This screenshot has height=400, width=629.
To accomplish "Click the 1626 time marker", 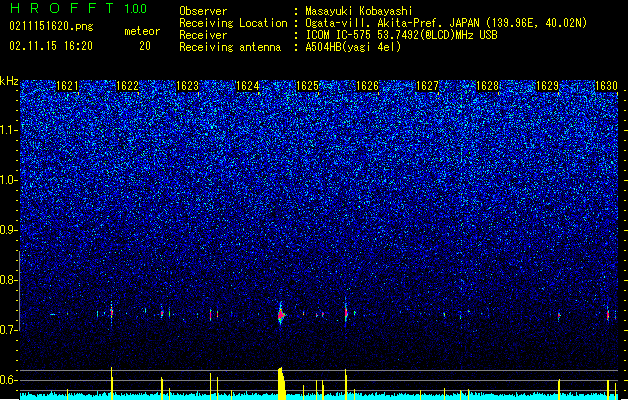I will (x=367, y=86).
